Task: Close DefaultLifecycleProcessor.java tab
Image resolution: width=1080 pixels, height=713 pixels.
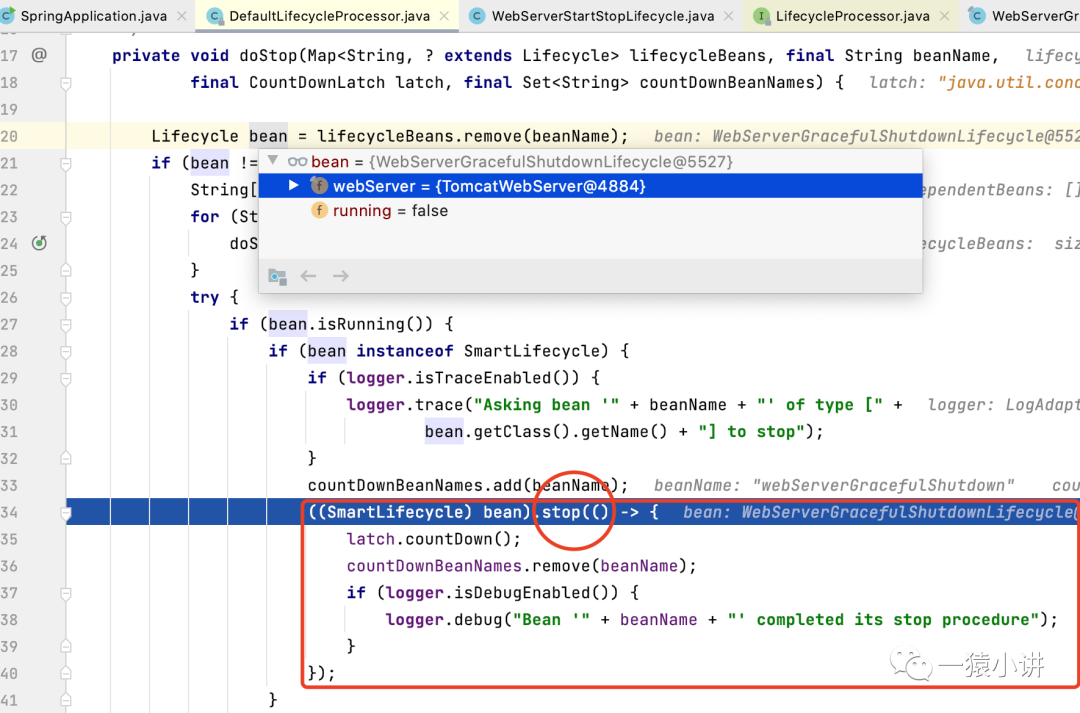Action: [x=444, y=16]
